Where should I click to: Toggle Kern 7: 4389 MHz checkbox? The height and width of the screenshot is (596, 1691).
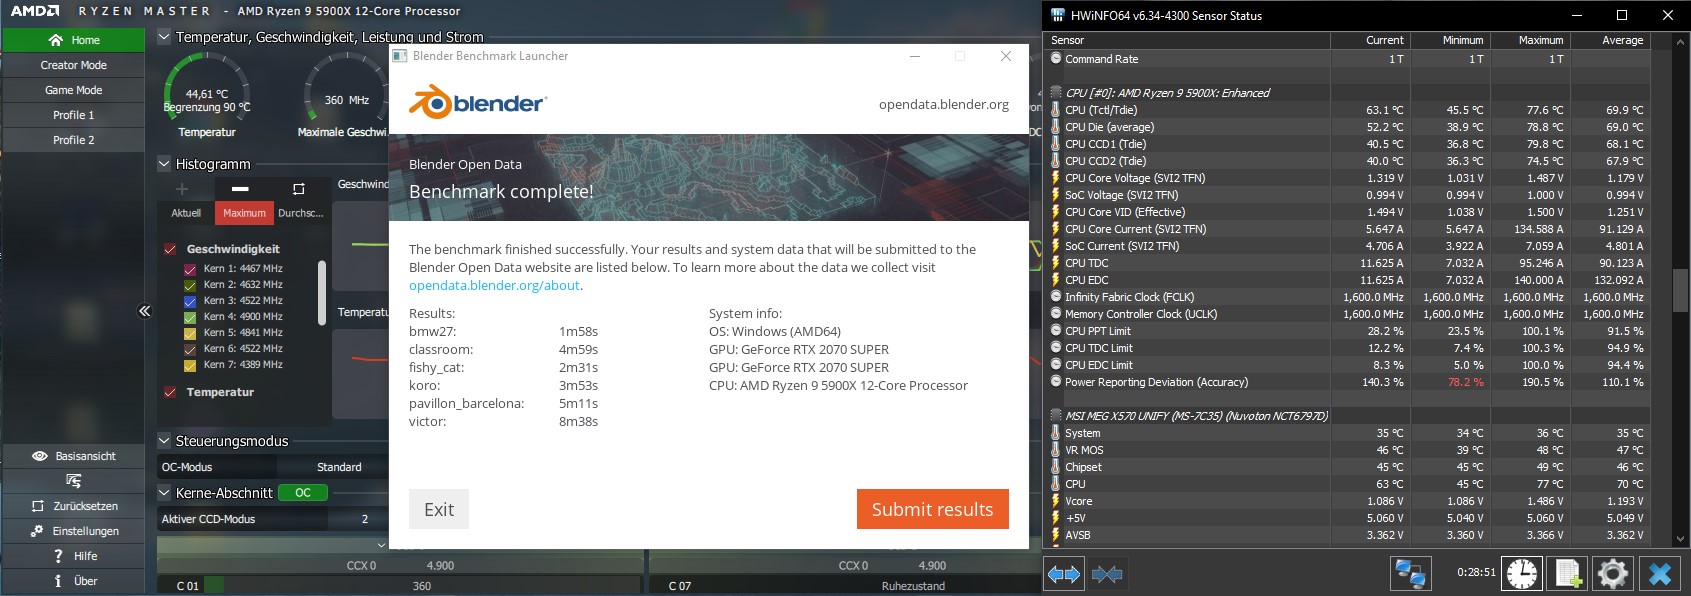pyautogui.click(x=190, y=365)
